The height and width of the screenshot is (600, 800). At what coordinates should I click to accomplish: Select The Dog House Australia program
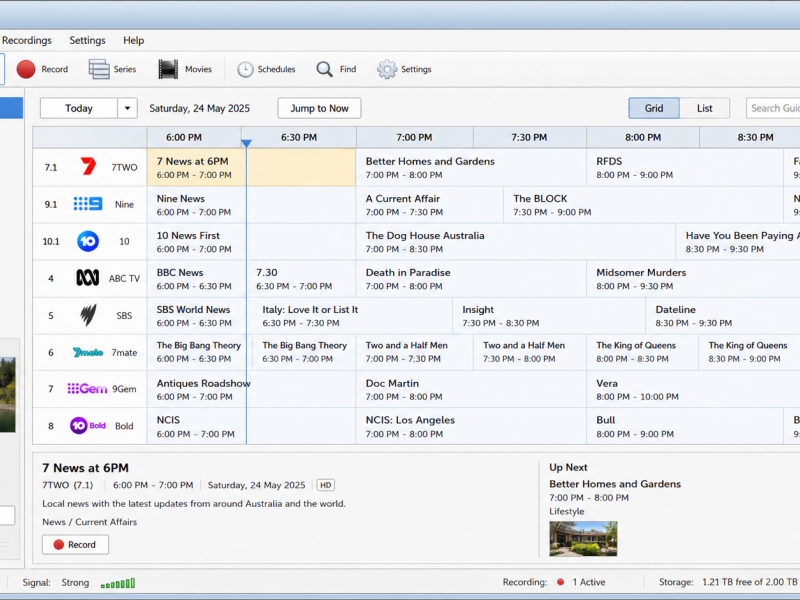pos(515,242)
